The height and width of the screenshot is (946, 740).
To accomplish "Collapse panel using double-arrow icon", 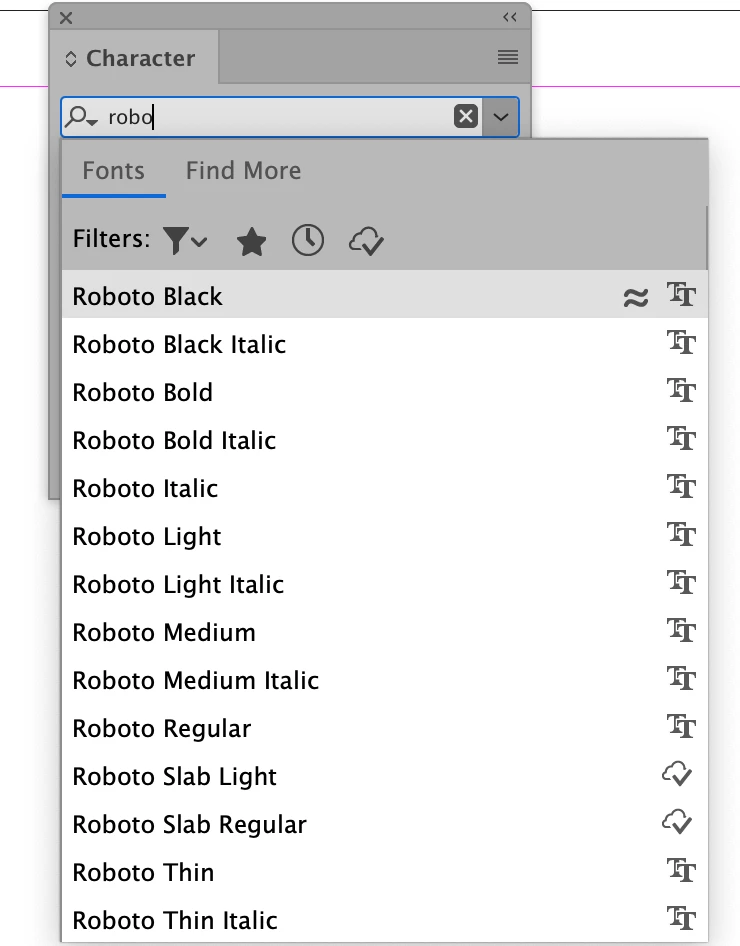I will [510, 17].
